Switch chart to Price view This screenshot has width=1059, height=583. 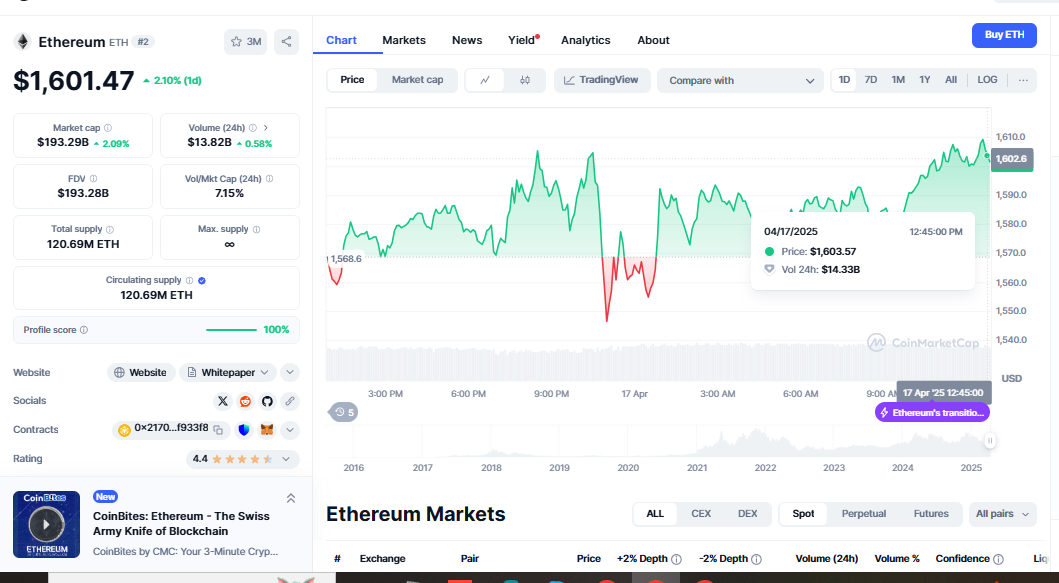[x=352, y=80]
